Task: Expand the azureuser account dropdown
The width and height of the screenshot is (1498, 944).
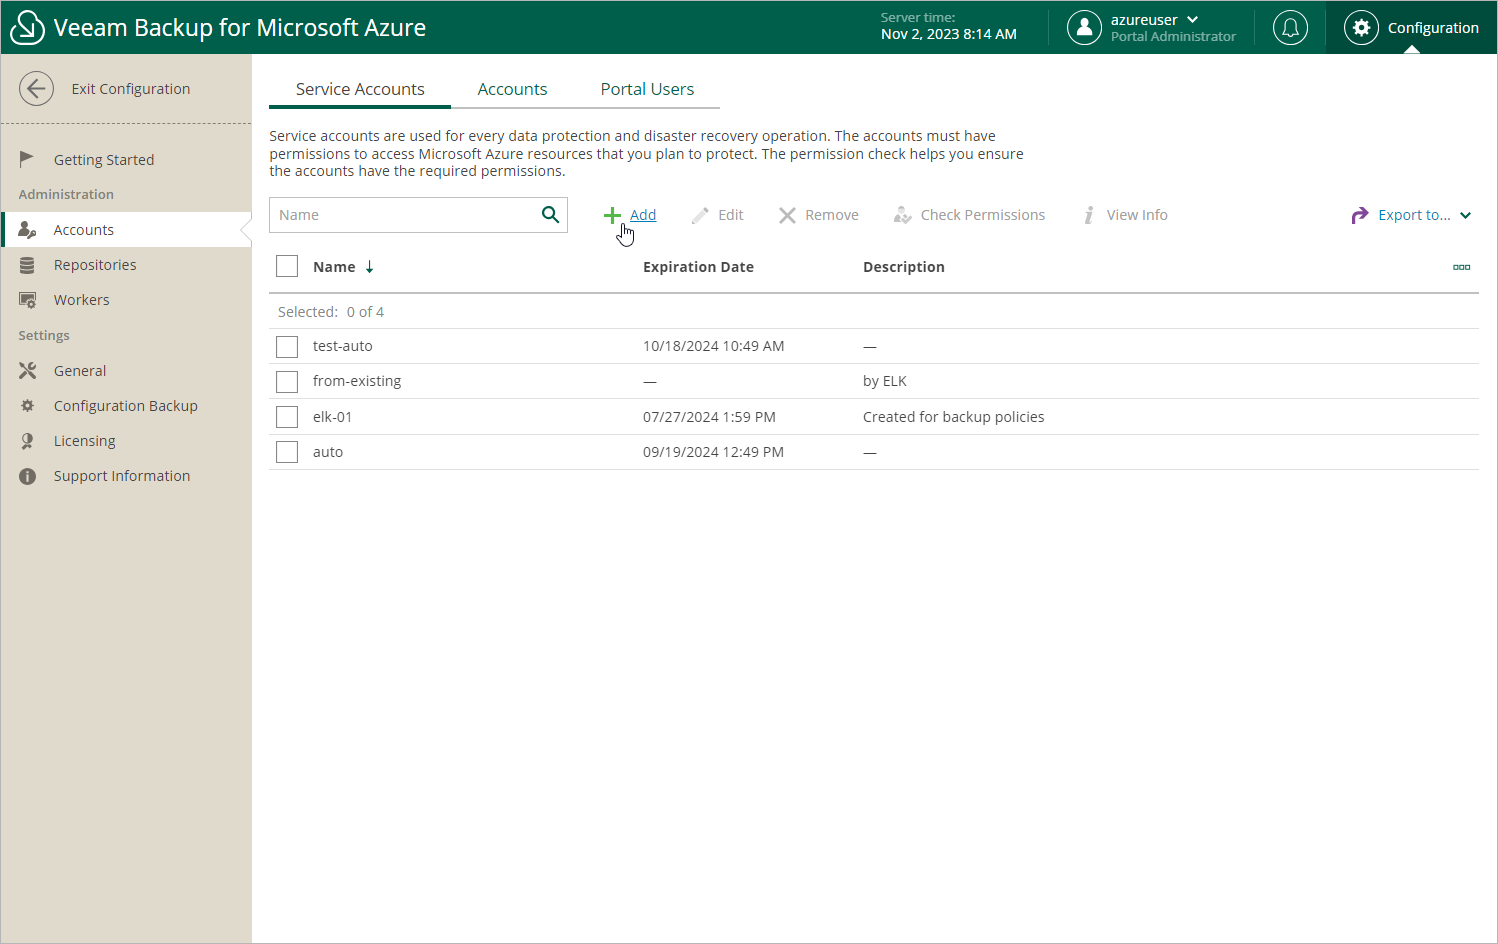Action: click(1192, 20)
